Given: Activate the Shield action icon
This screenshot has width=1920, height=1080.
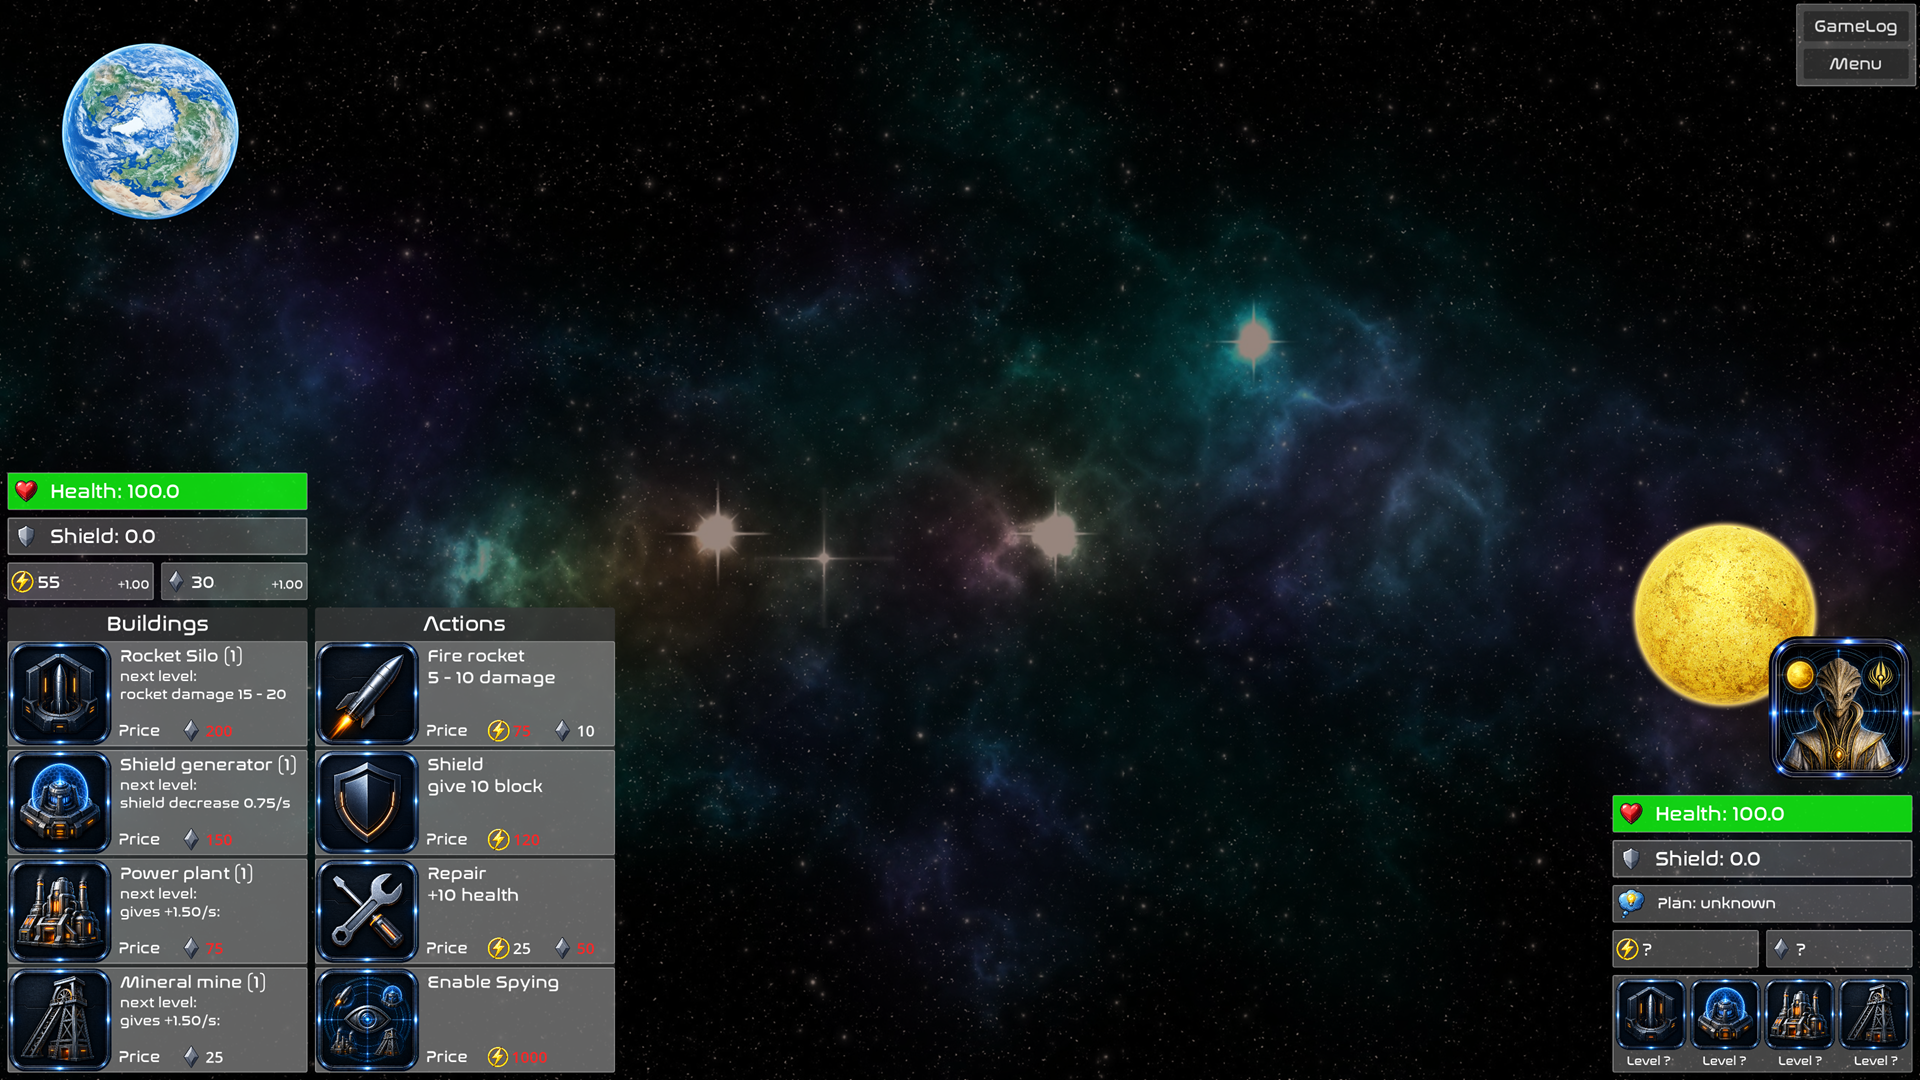Looking at the screenshot, I should coord(367,802).
